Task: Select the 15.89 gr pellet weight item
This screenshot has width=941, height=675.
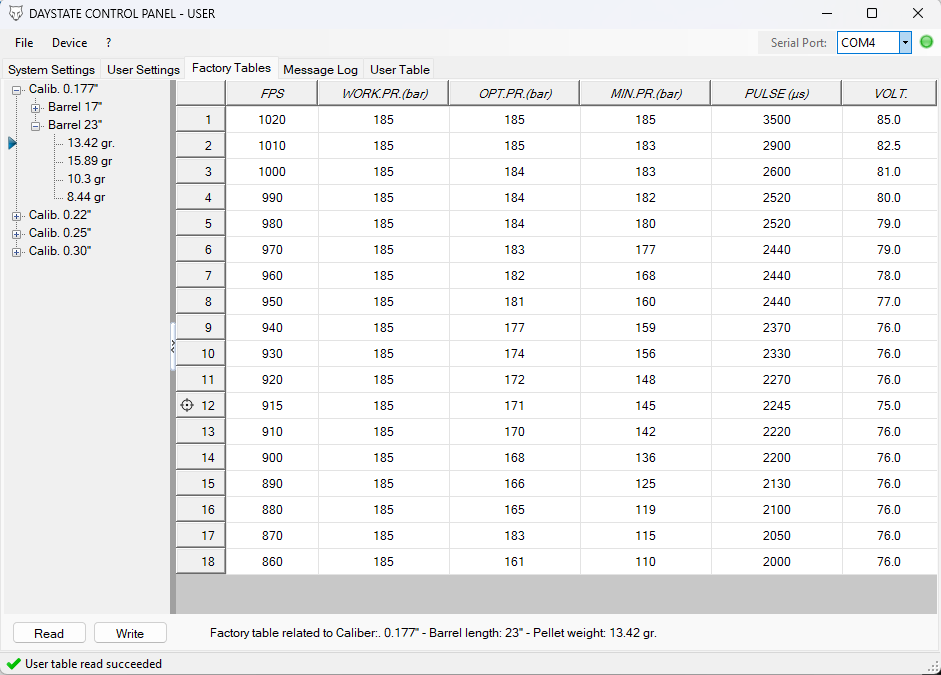Action: (x=90, y=161)
